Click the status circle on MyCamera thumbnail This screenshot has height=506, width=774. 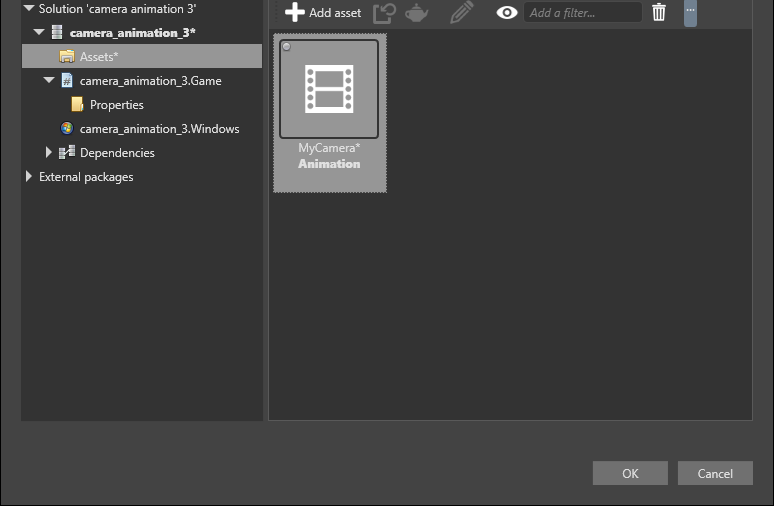coord(287,47)
